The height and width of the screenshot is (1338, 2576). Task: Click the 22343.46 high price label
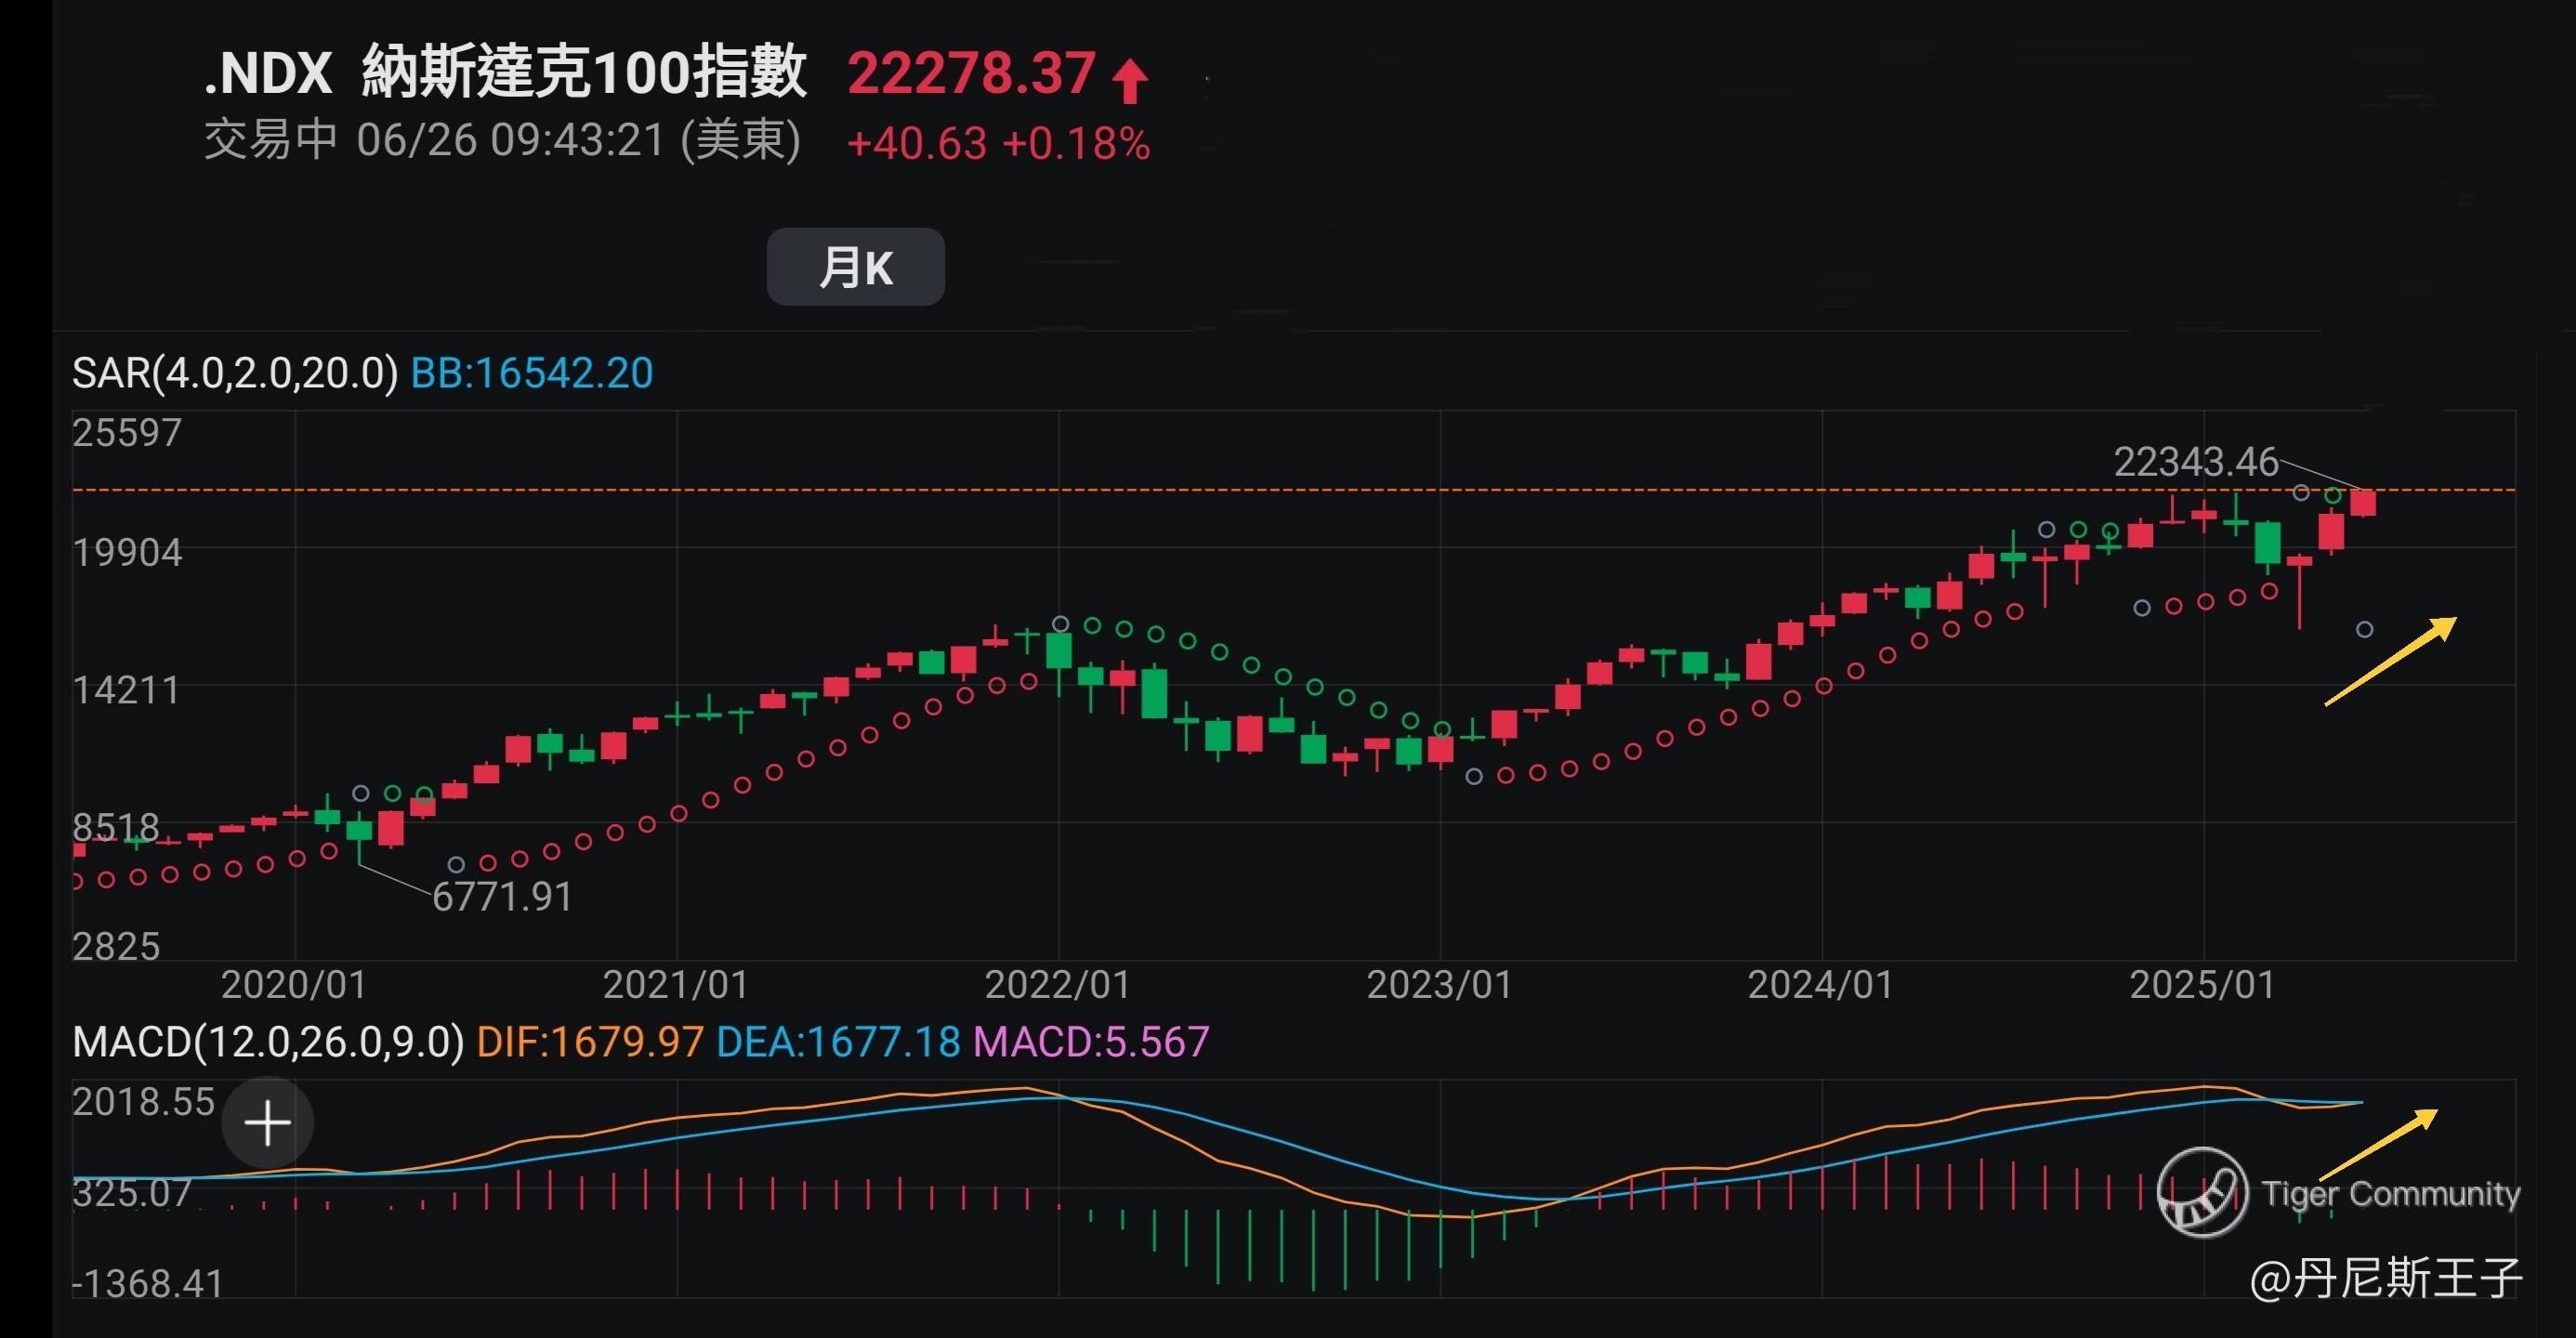2196,462
